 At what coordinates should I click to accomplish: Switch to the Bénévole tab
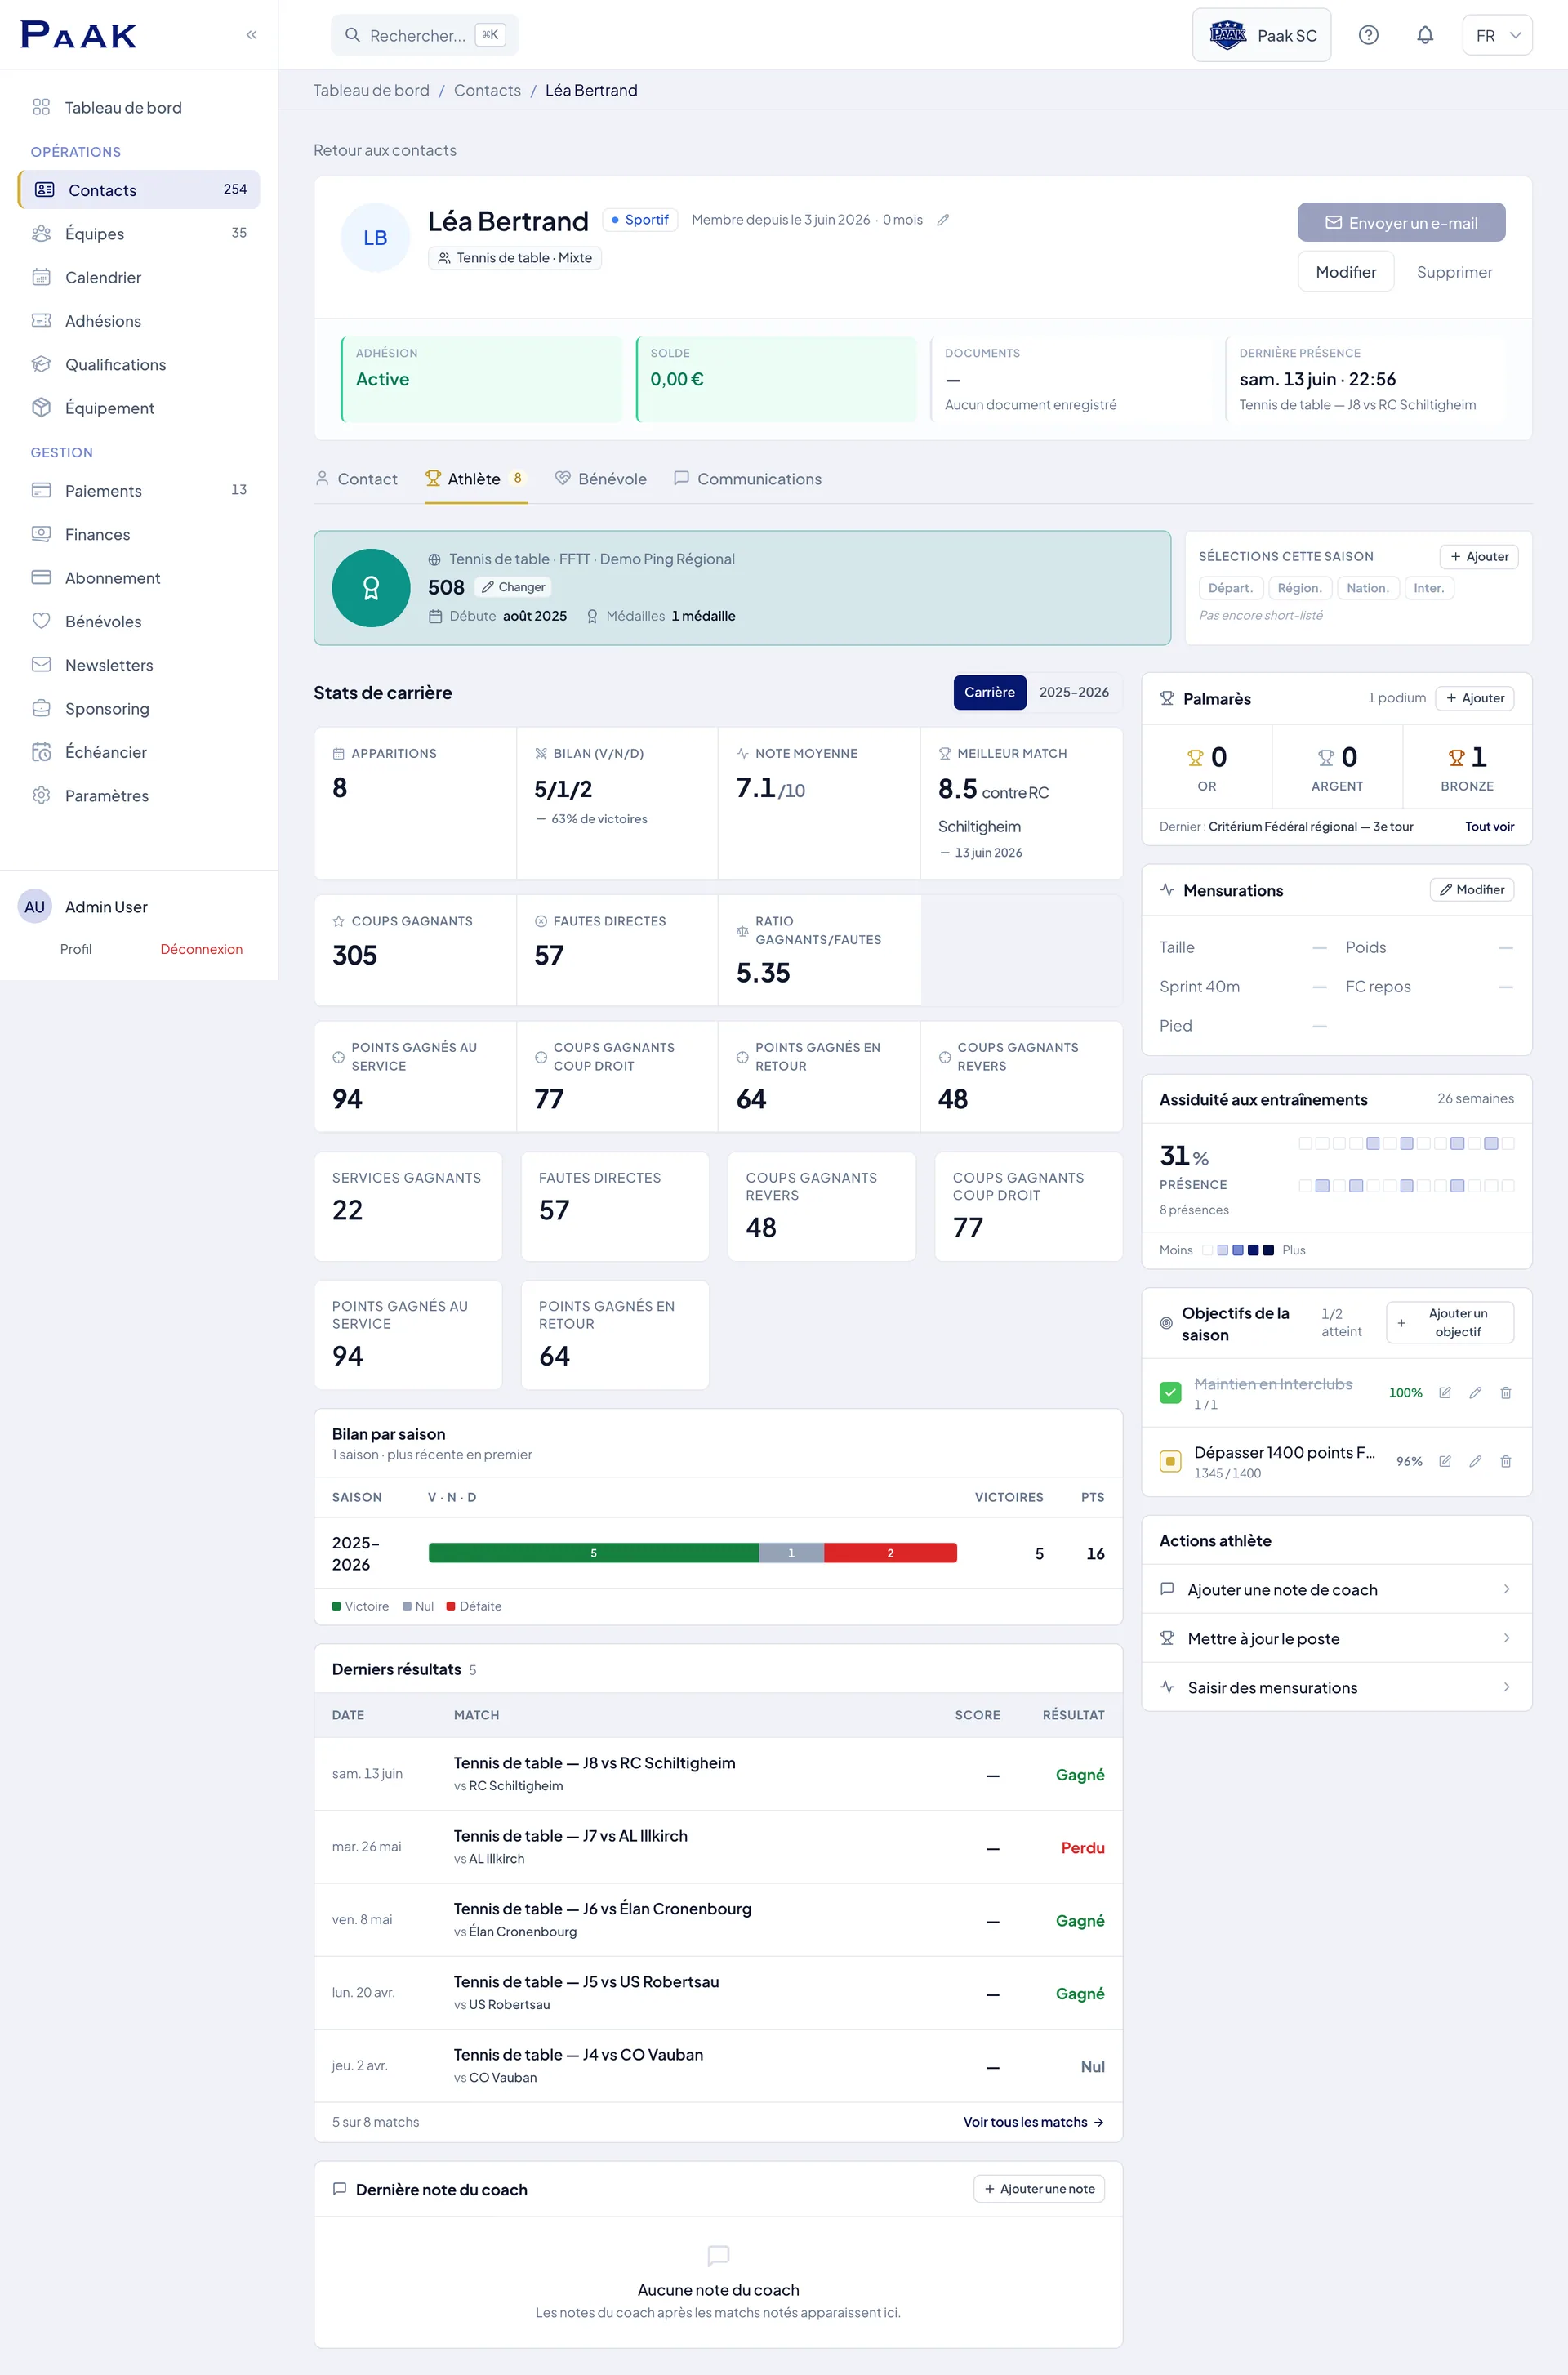(x=601, y=479)
